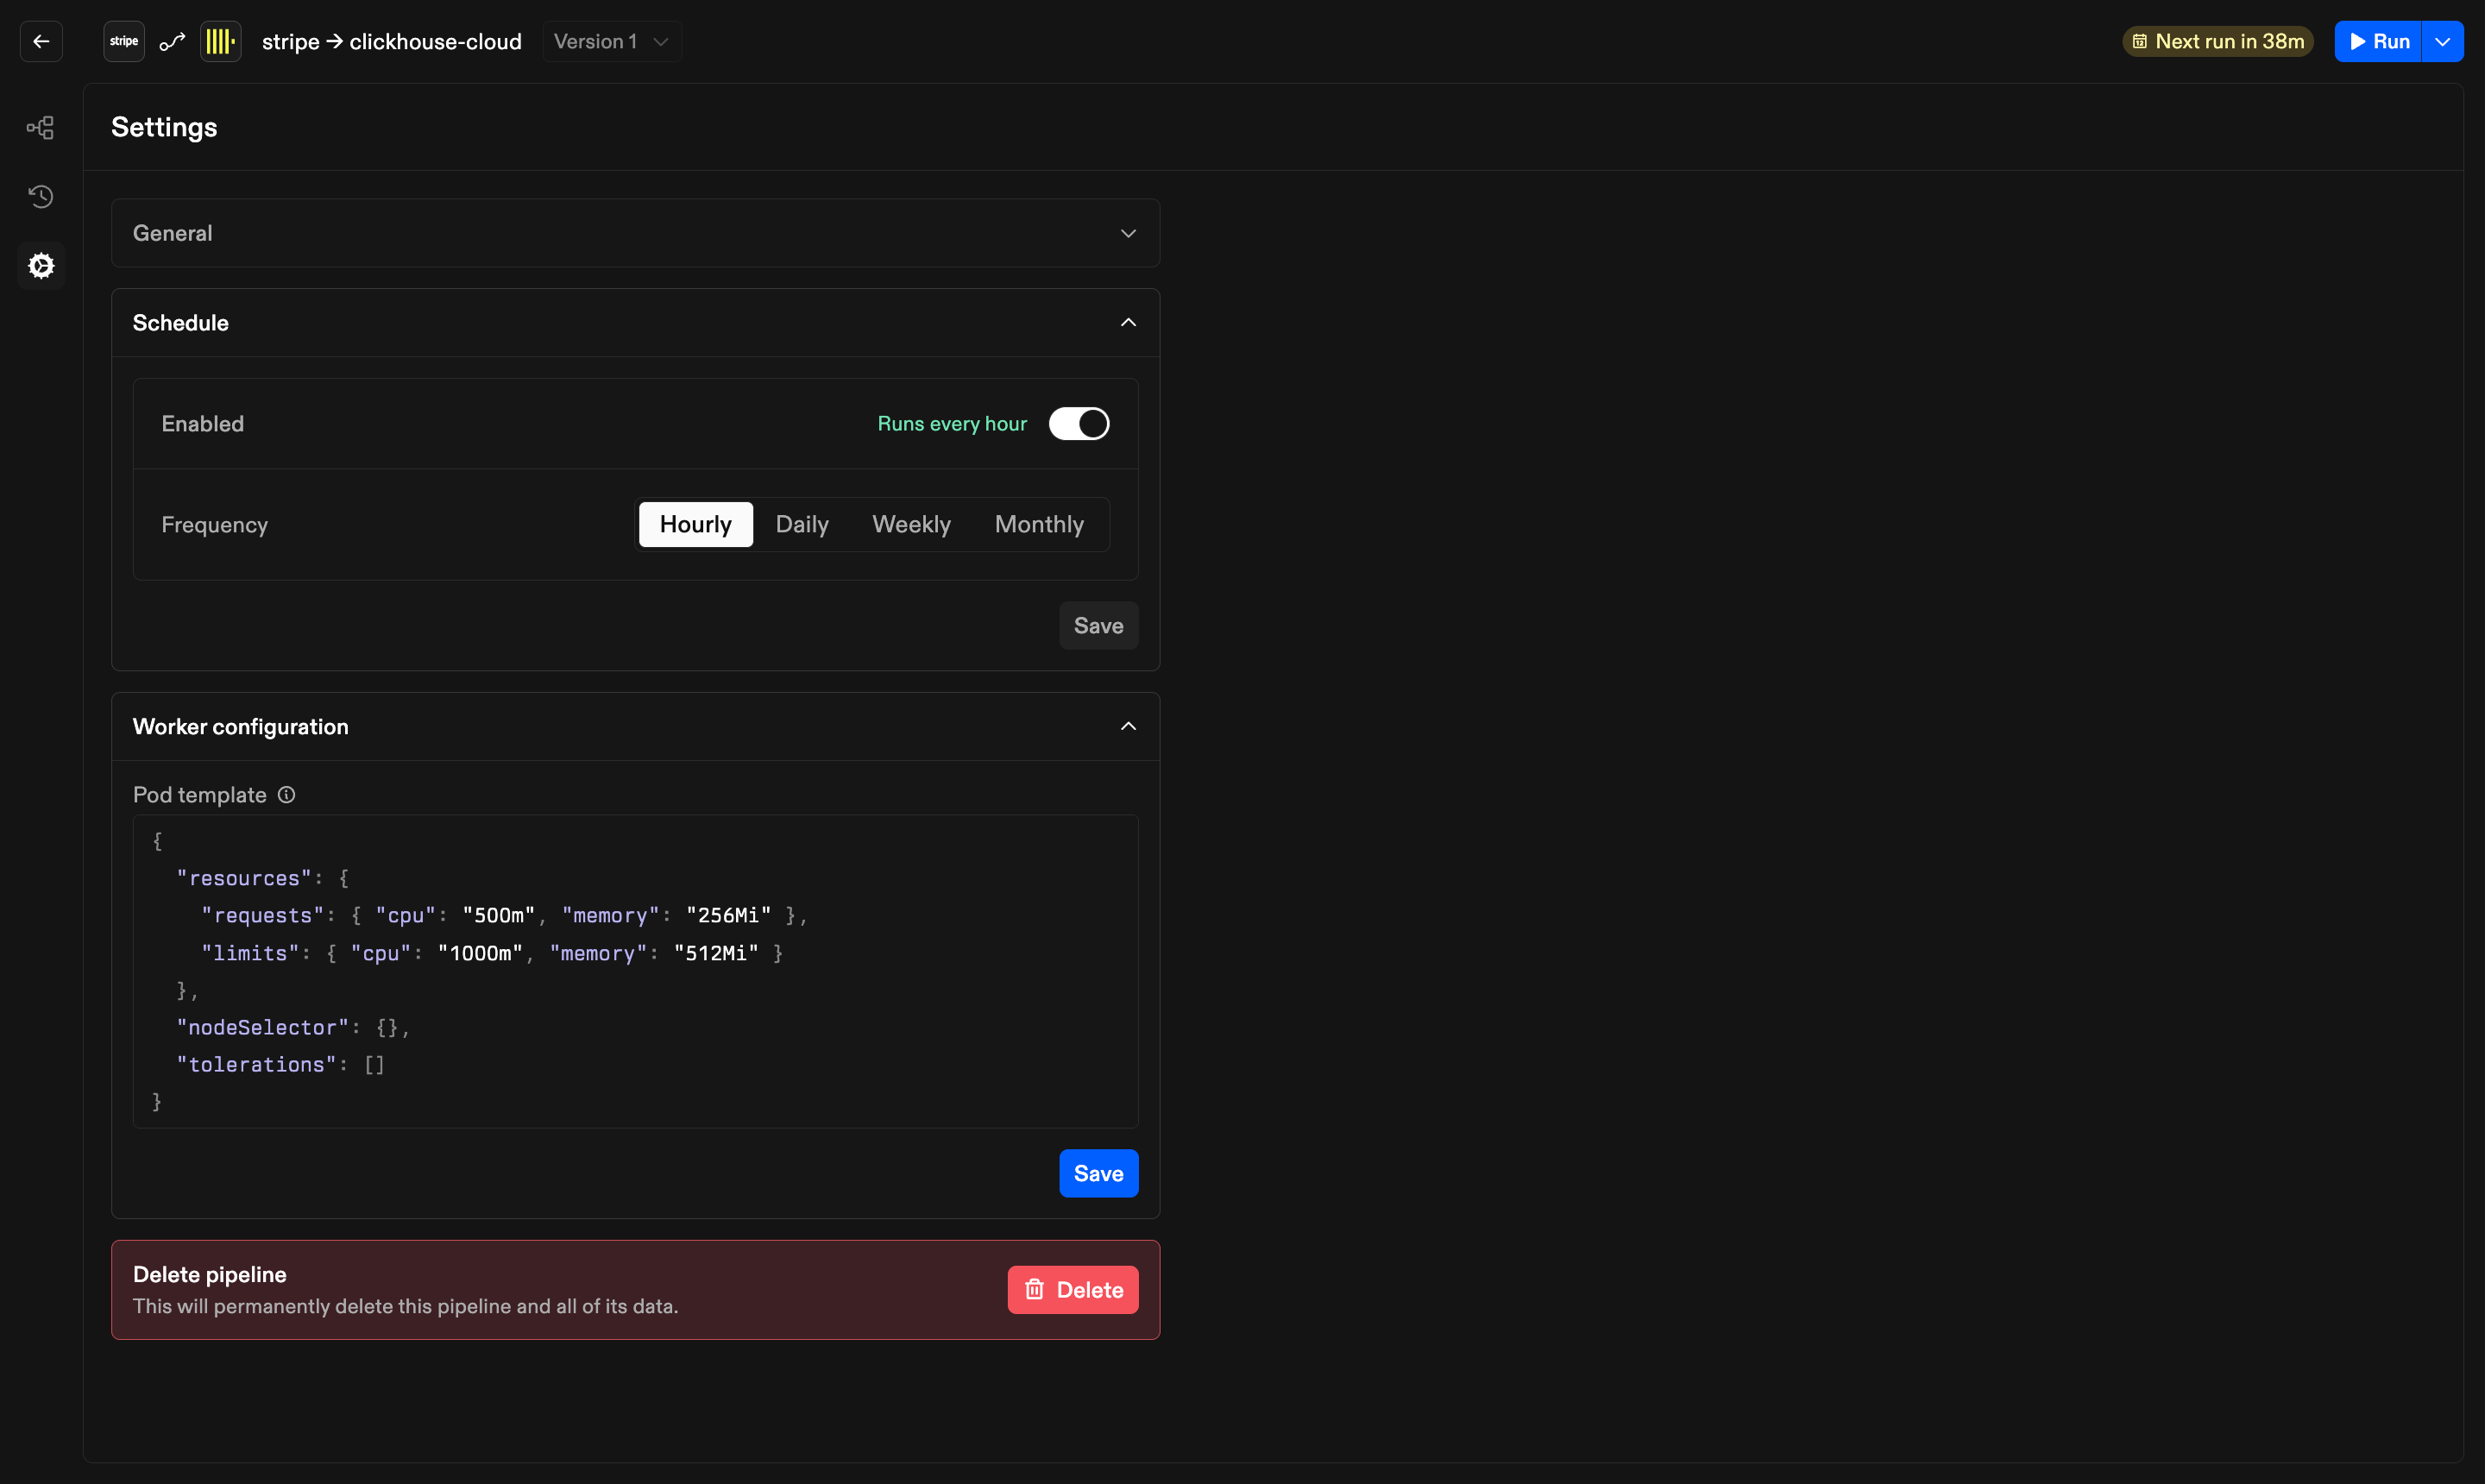
Task: Click the Settings page heading
Action: 164,127
